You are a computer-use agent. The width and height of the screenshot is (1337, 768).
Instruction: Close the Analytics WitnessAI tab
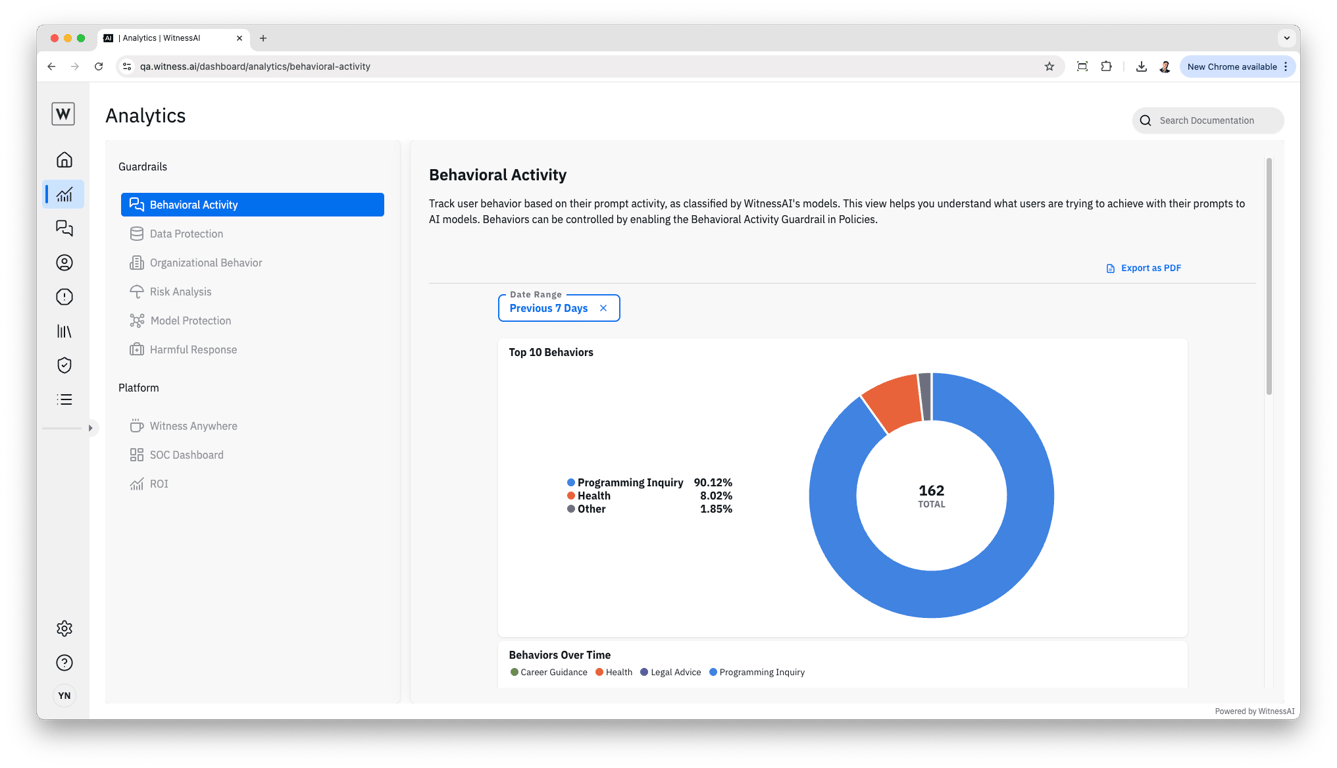pos(239,38)
